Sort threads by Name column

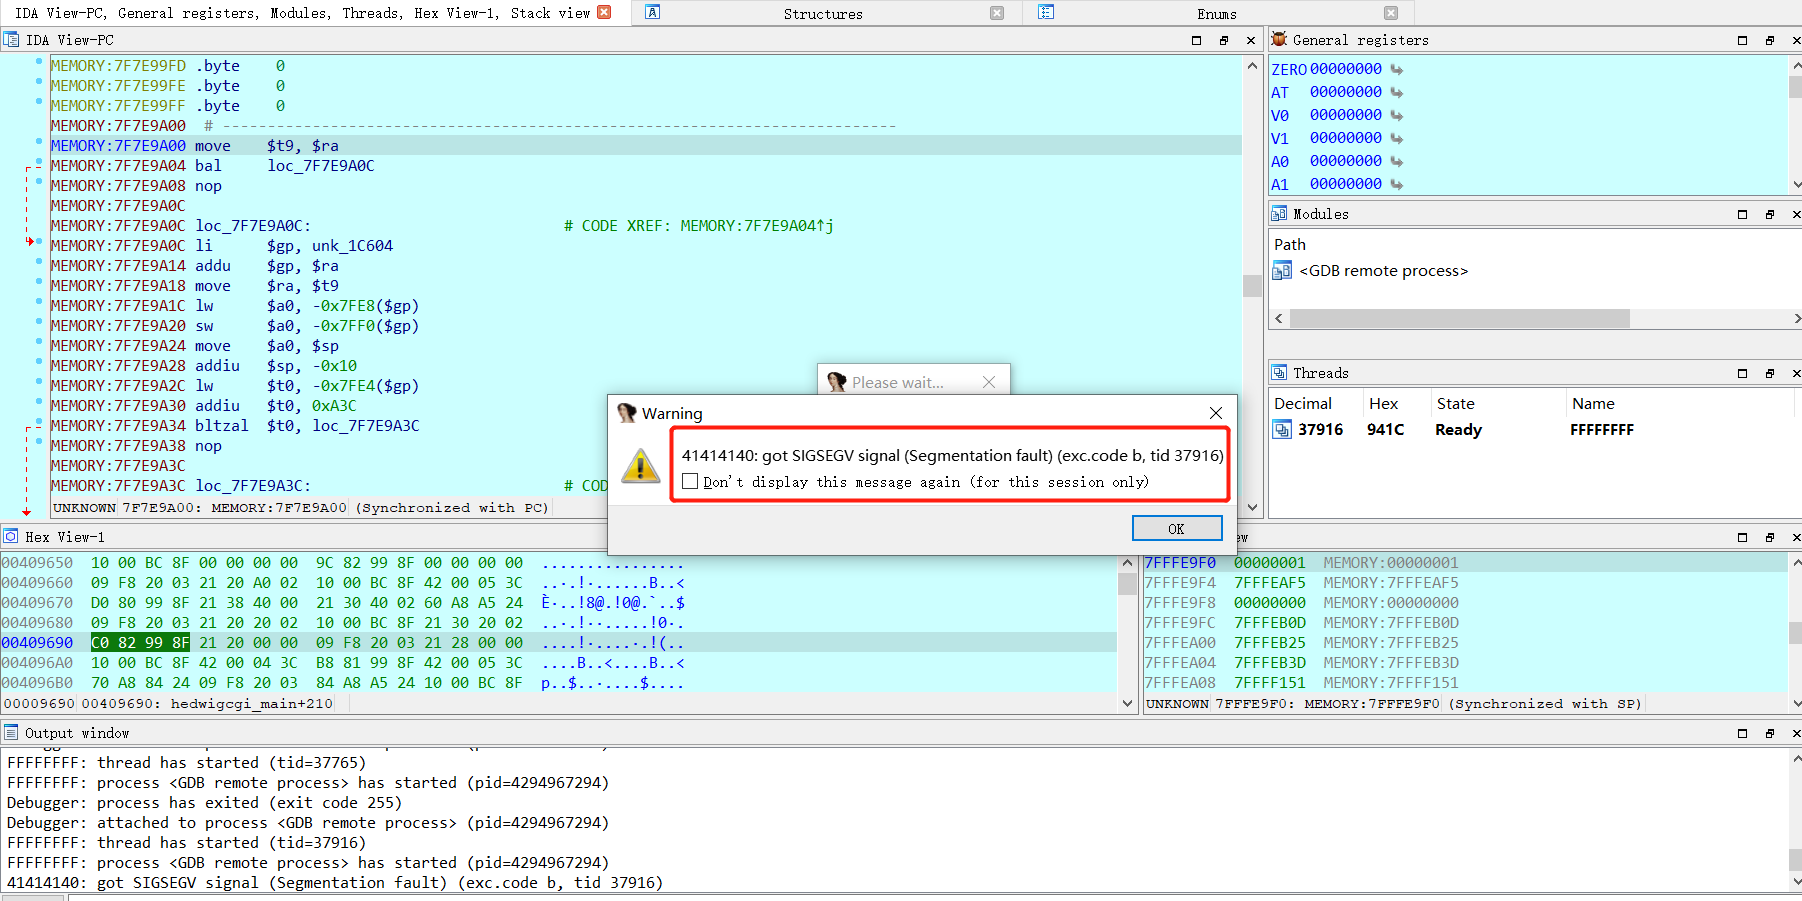[1593, 404]
